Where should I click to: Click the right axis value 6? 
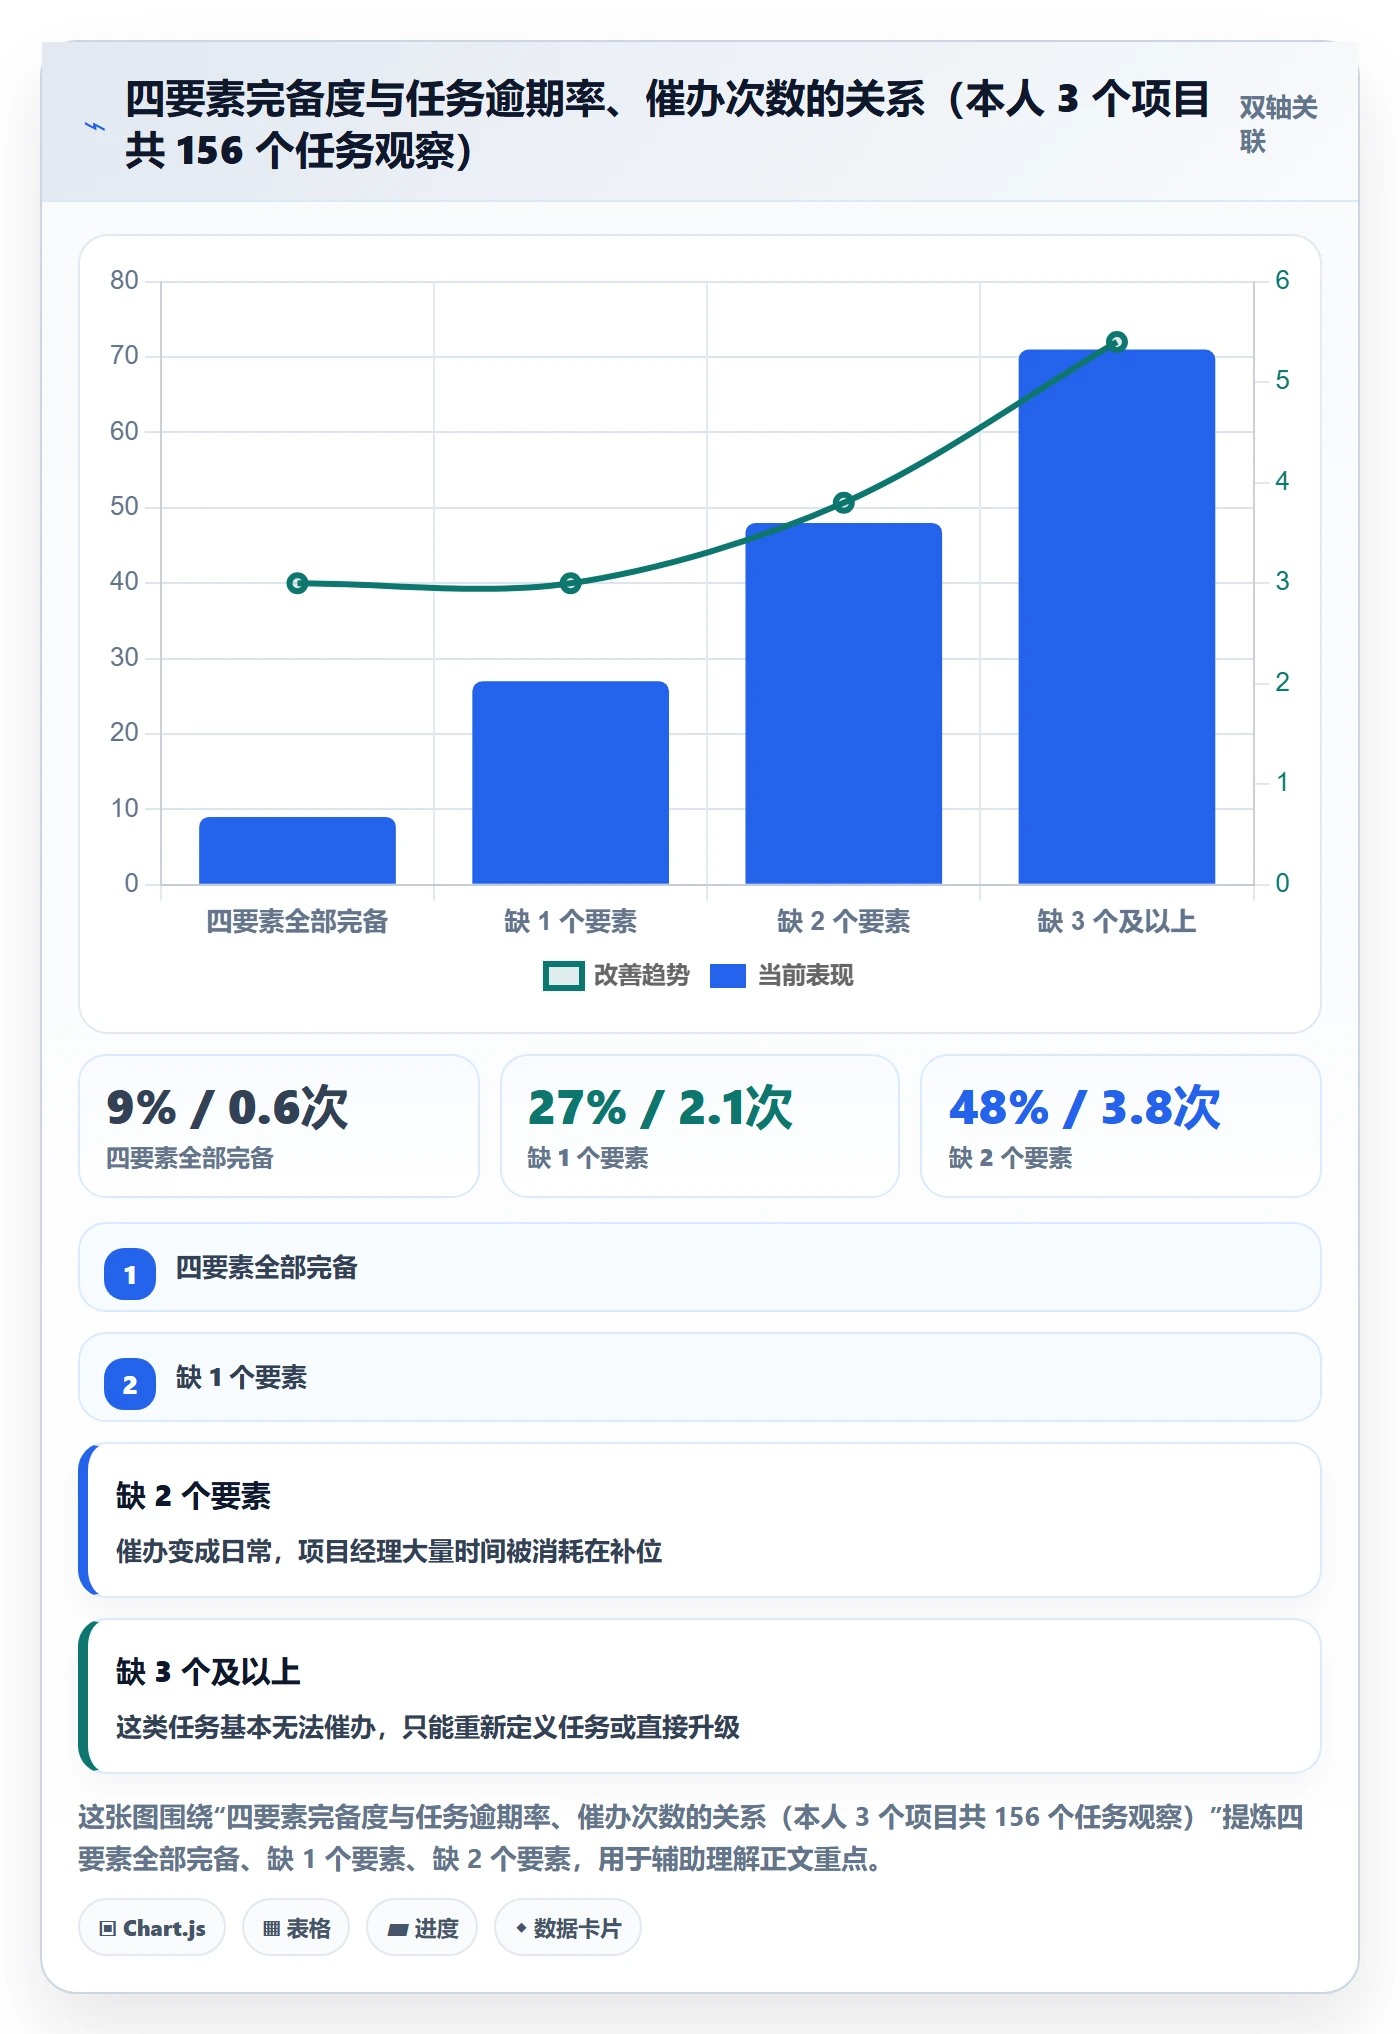point(1282,280)
